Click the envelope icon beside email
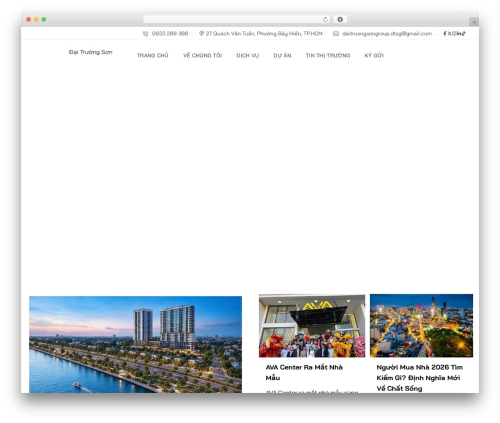 pos(336,33)
